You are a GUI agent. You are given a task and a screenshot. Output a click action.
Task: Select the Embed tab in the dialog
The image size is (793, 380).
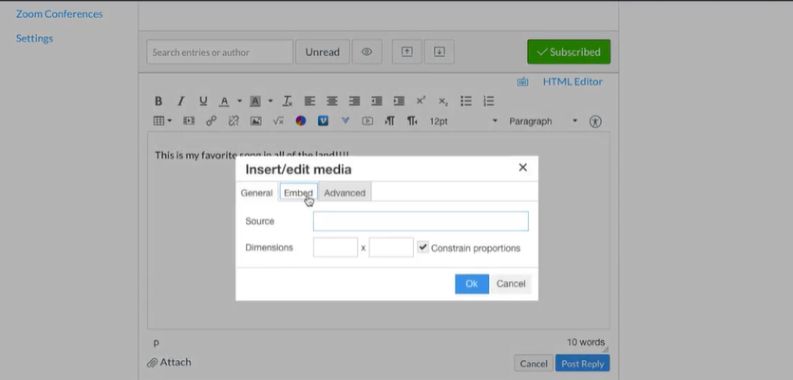[298, 193]
